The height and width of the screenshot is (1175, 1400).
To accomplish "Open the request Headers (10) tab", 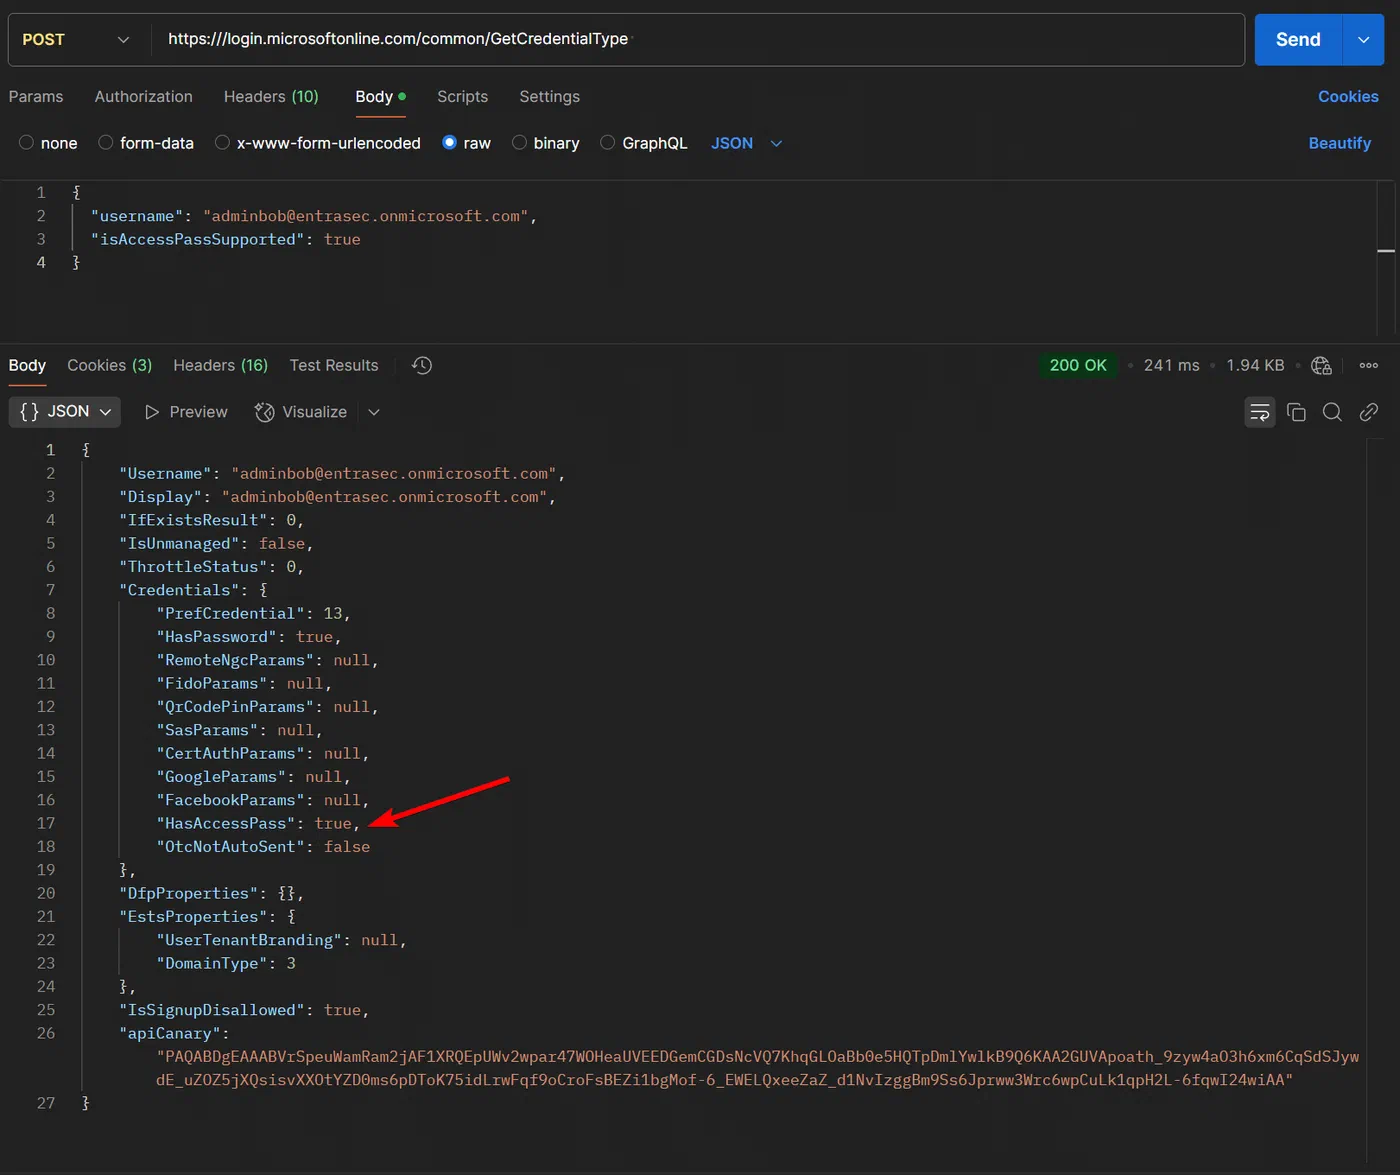I will click(x=271, y=96).
